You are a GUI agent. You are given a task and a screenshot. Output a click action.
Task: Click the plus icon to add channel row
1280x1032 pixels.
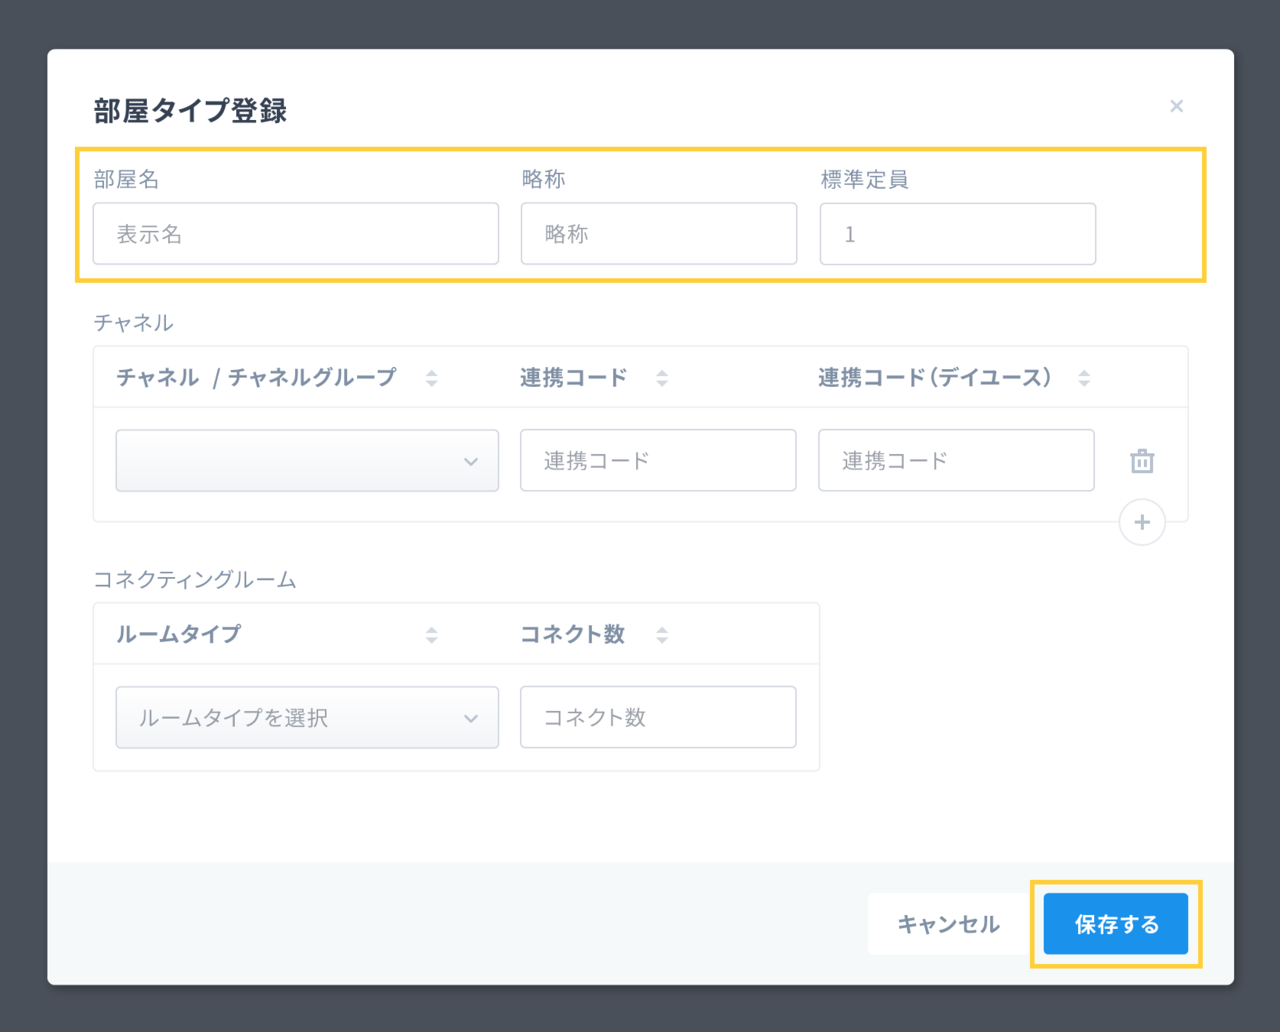point(1142,522)
